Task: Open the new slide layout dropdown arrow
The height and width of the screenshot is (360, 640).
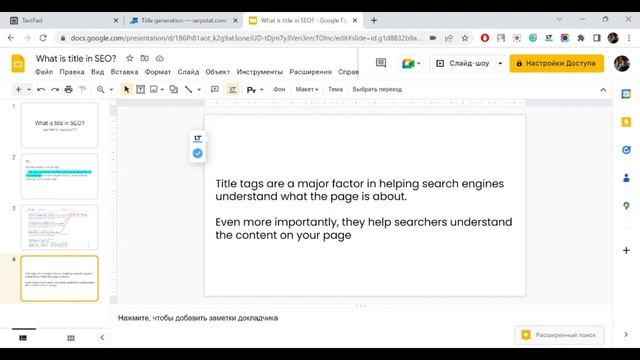Action: (x=29, y=89)
